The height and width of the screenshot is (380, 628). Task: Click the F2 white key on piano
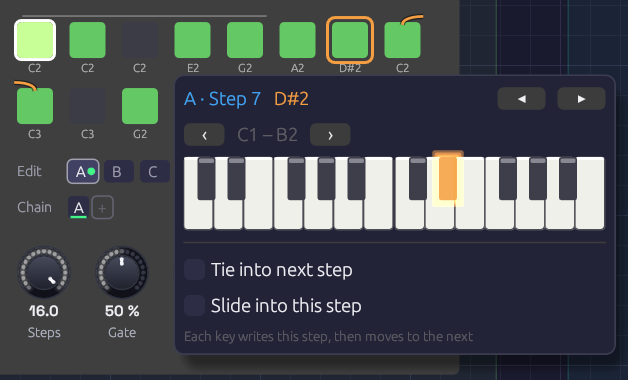coord(500,215)
